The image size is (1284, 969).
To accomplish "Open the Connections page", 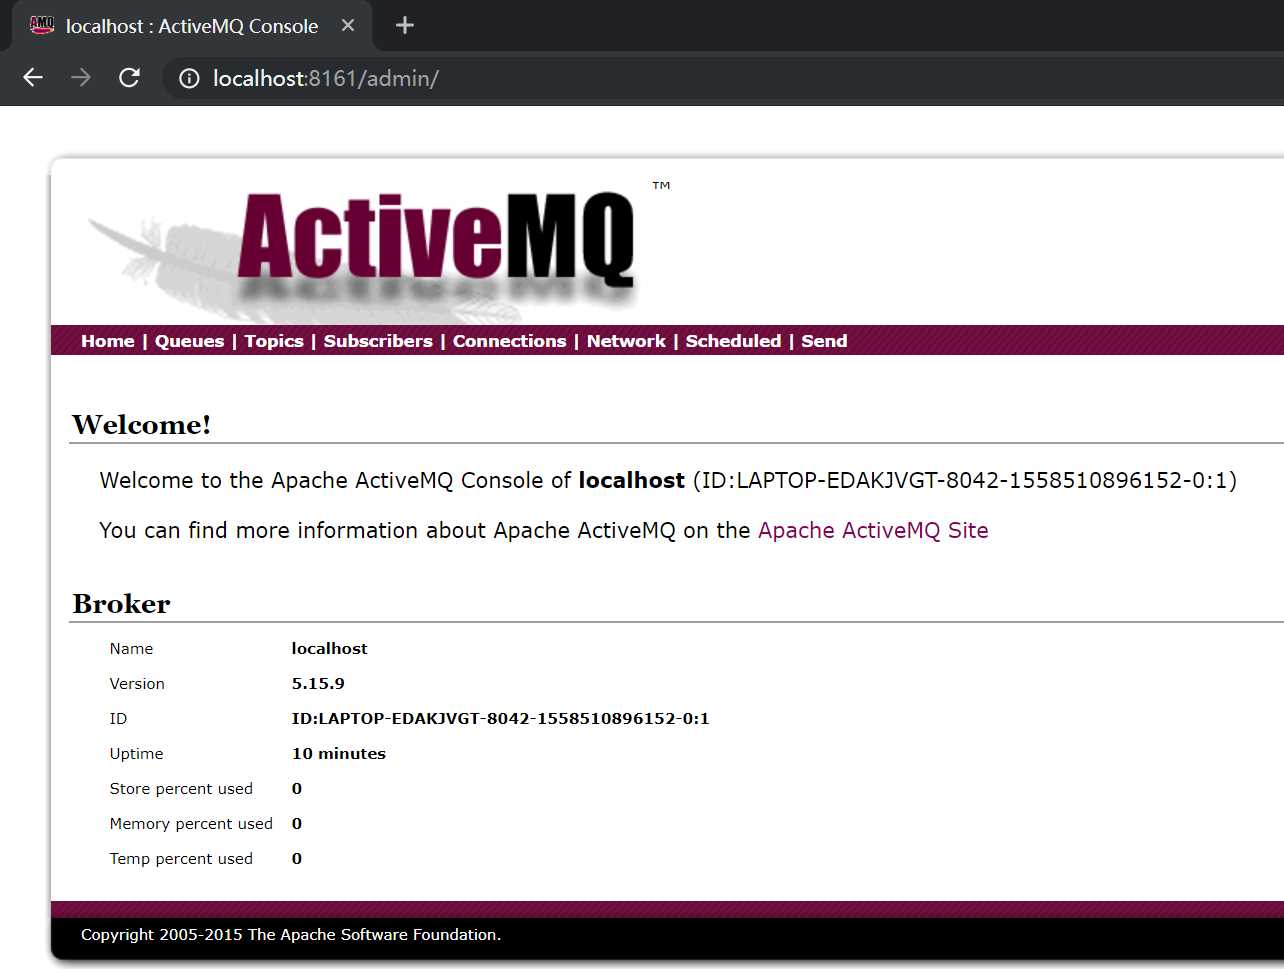I will click(x=509, y=341).
